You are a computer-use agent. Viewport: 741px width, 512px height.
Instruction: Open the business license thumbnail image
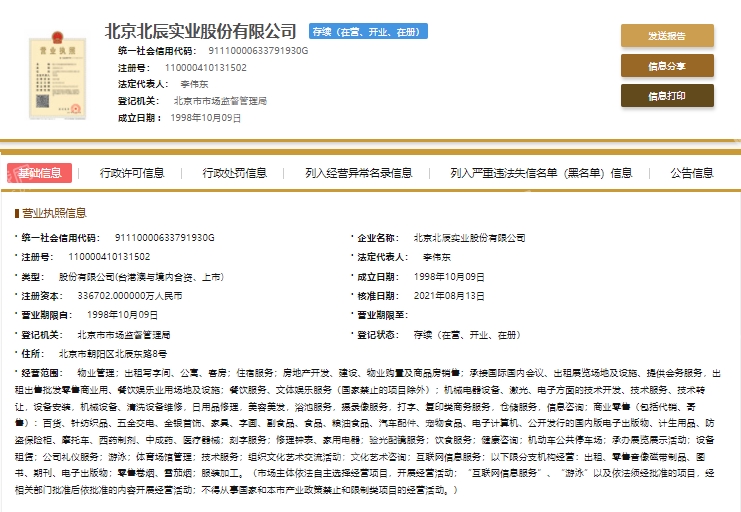[x=57, y=76]
